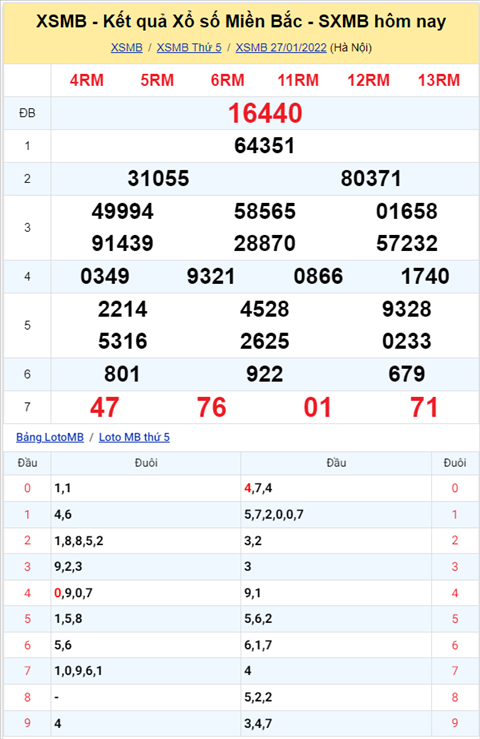Open the XSMB Thứ 5 link
The image size is (480, 739).
click(189, 48)
